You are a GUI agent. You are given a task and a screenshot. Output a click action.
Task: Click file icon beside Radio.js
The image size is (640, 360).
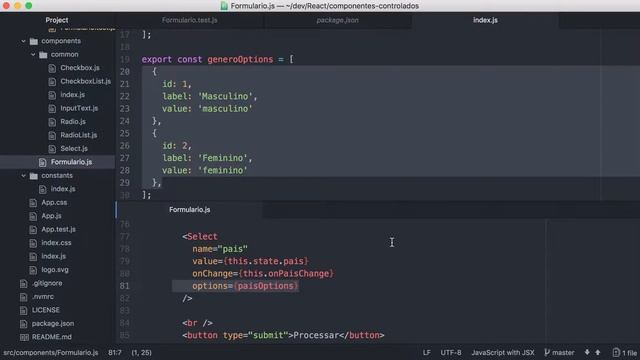52,122
